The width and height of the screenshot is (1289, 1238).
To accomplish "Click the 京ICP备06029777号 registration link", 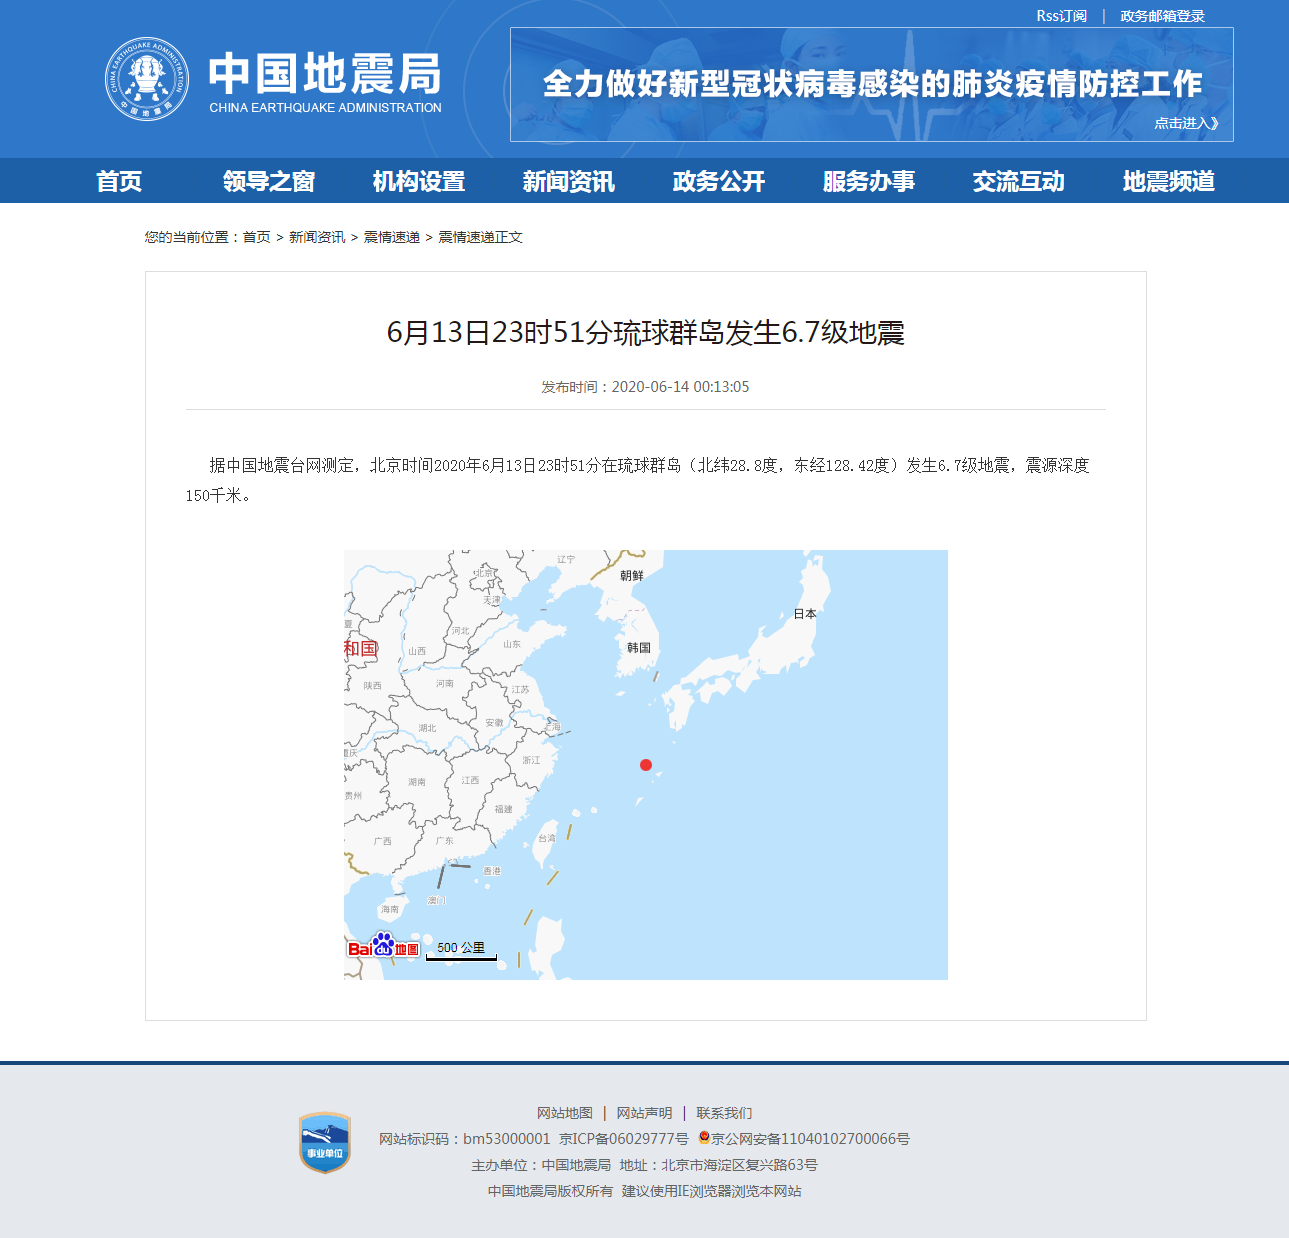I will coord(625,1138).
